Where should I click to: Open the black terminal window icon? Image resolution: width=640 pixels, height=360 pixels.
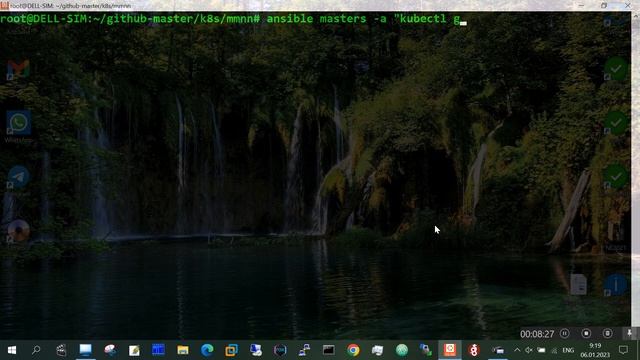click(329, 350)
